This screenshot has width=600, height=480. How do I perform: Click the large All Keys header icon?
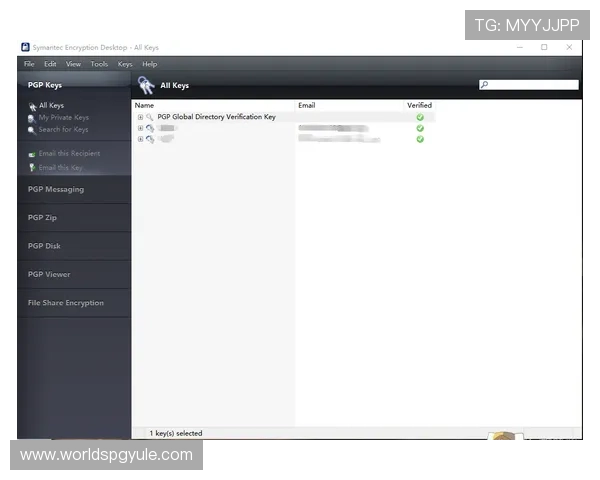pos(146,85)
